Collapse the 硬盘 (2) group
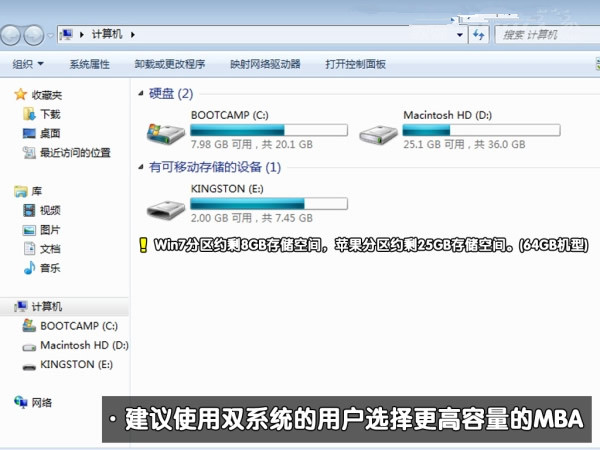Screen dimensions: 600x450 (x=141, y=93)
